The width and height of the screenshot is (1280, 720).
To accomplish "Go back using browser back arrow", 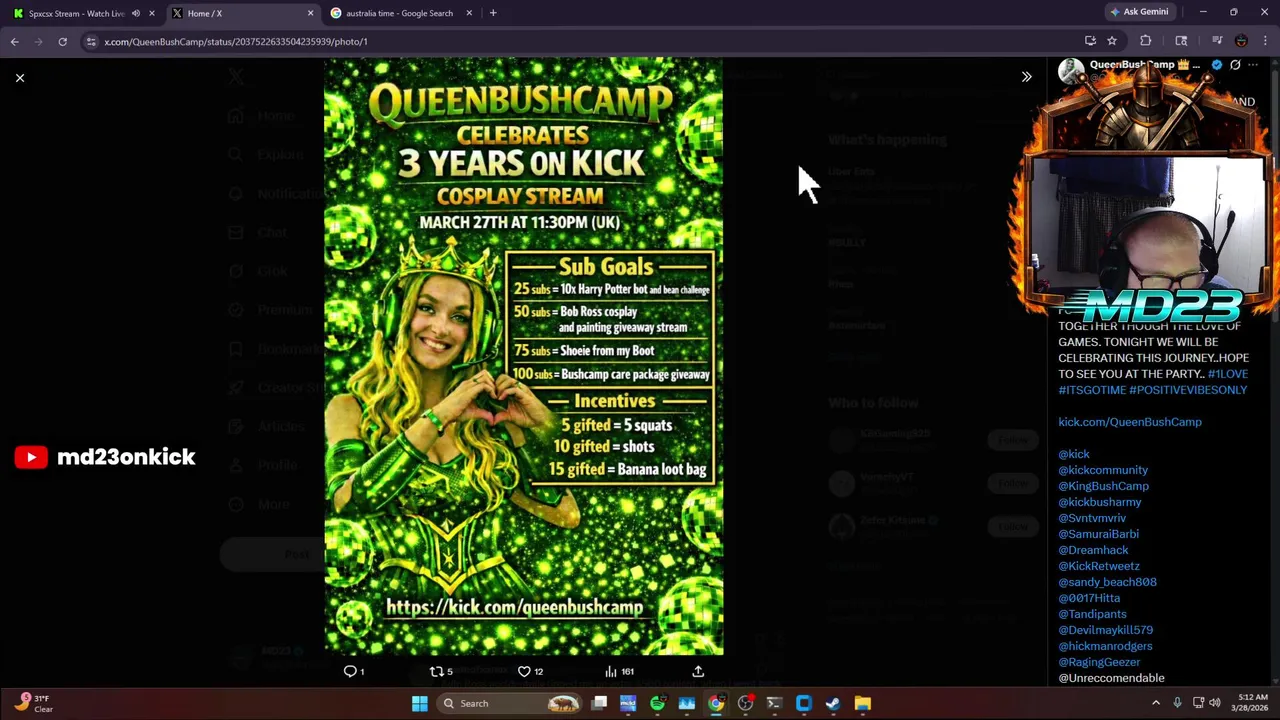I will (14, 41).
